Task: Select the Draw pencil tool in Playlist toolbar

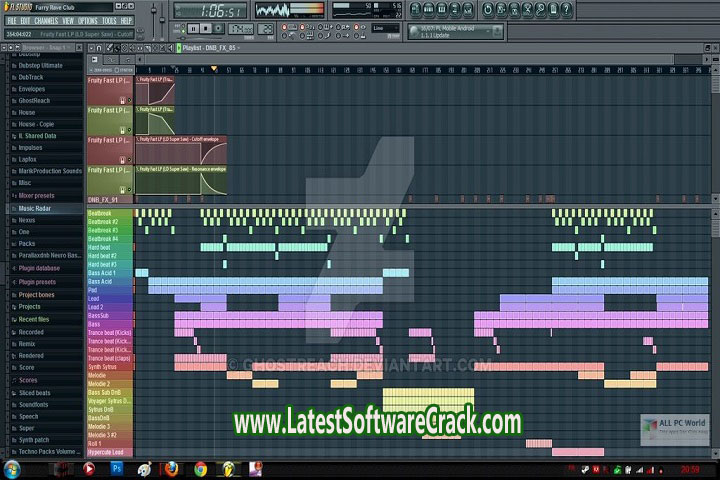Action: [x=109, y=48]
